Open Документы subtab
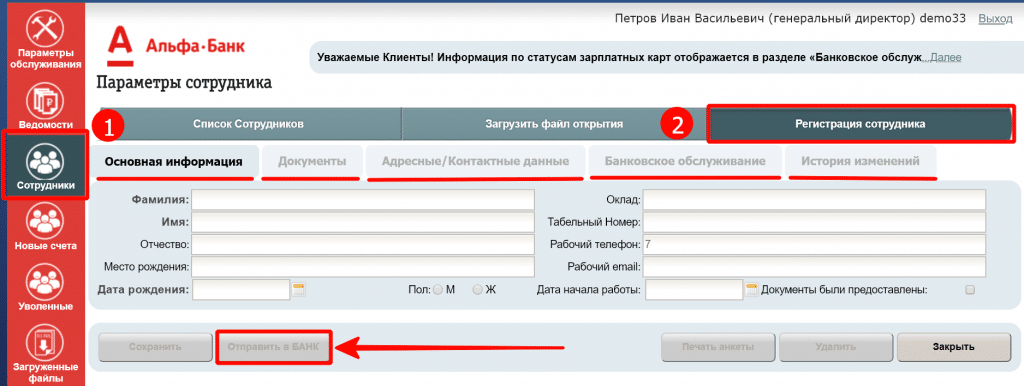 tap(312, 162)
